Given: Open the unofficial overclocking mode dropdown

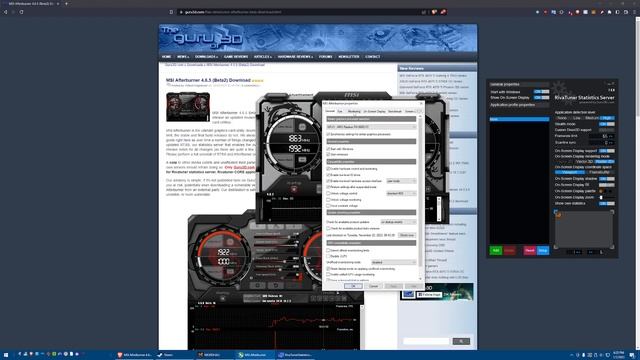Looking at the screenshot, I should point(393,262).
